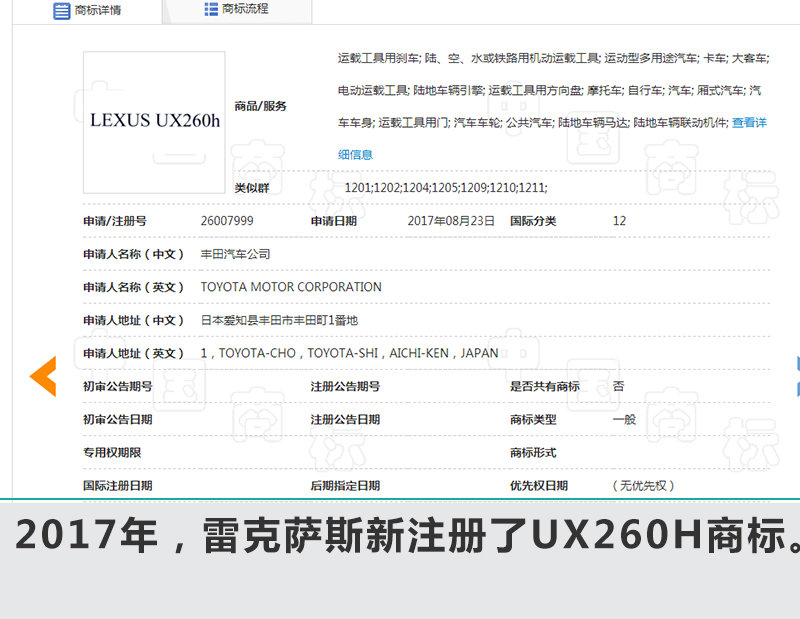
Task: Select address 日本爱知县丰田市丰田町1番地
Action: pyautogui.click(x=279, y=320)
